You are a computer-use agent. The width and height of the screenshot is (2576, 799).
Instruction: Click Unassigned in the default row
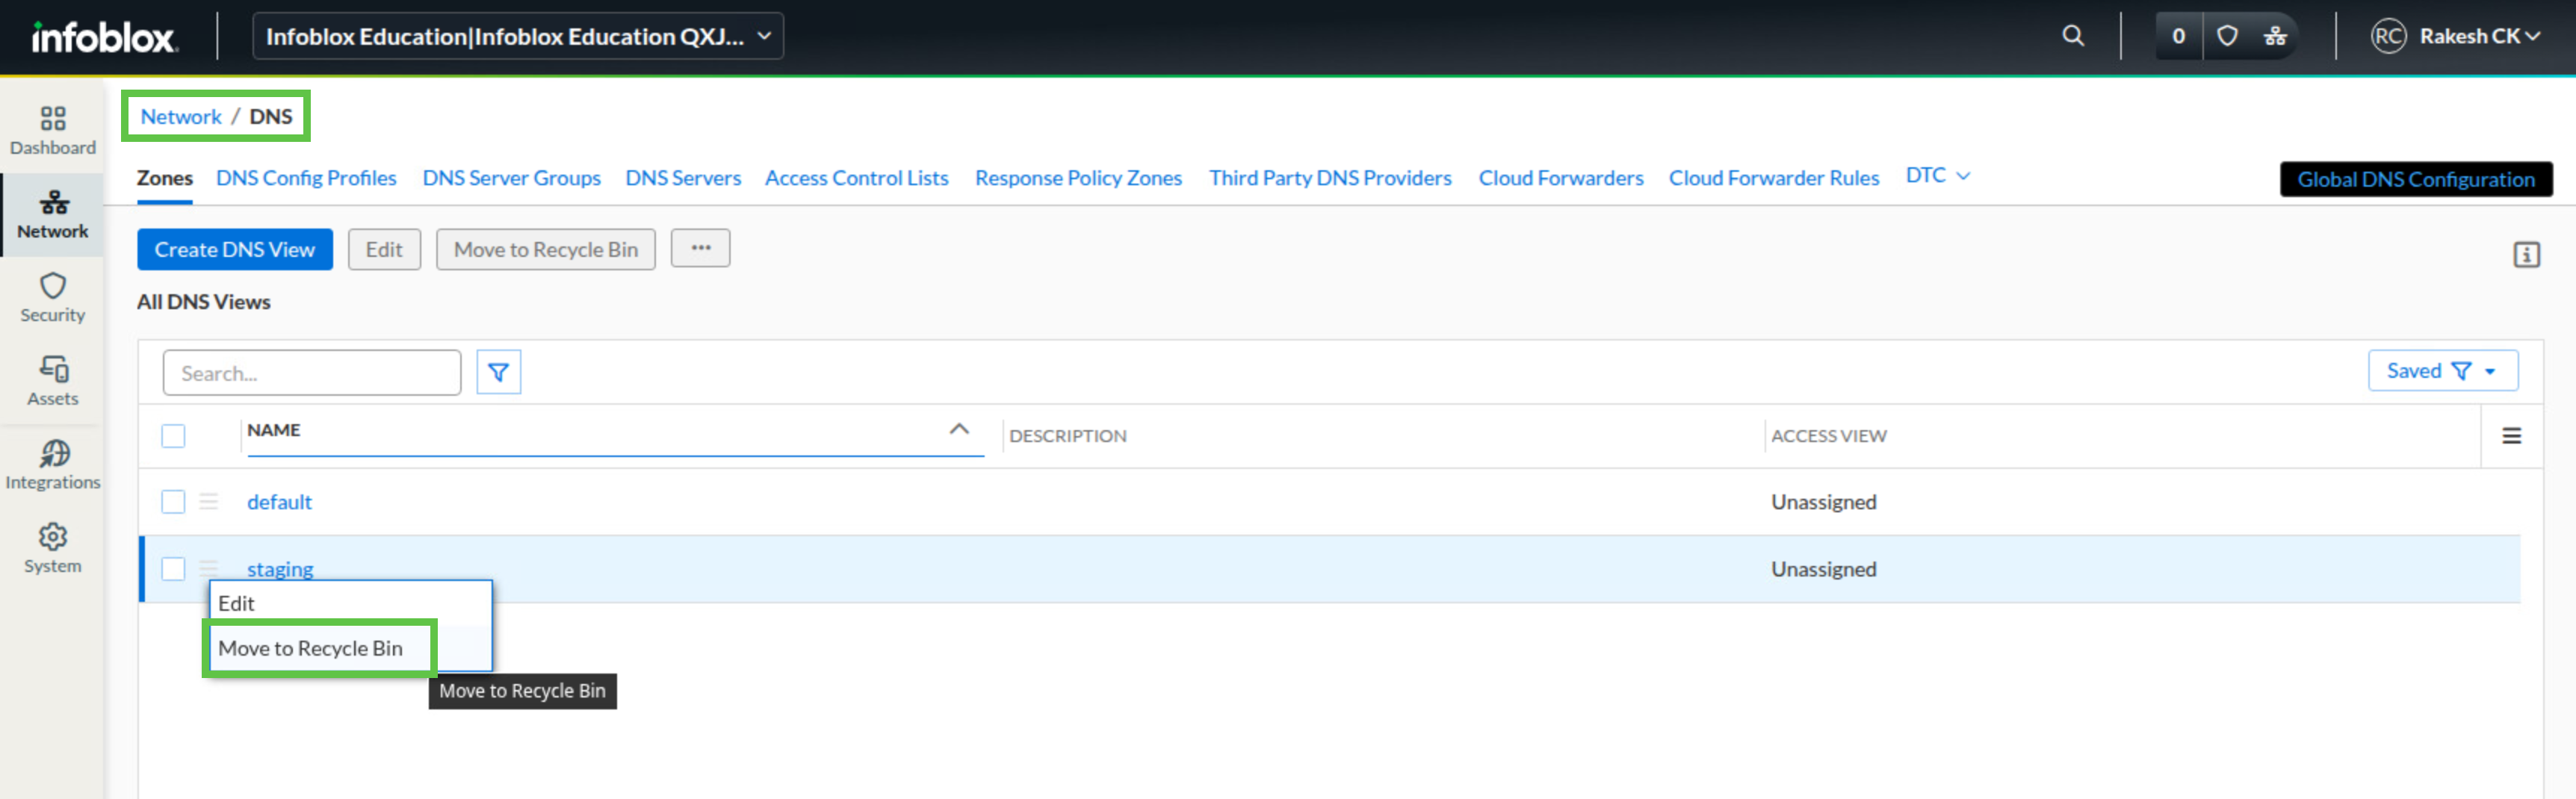click(x=1824, y=502)
